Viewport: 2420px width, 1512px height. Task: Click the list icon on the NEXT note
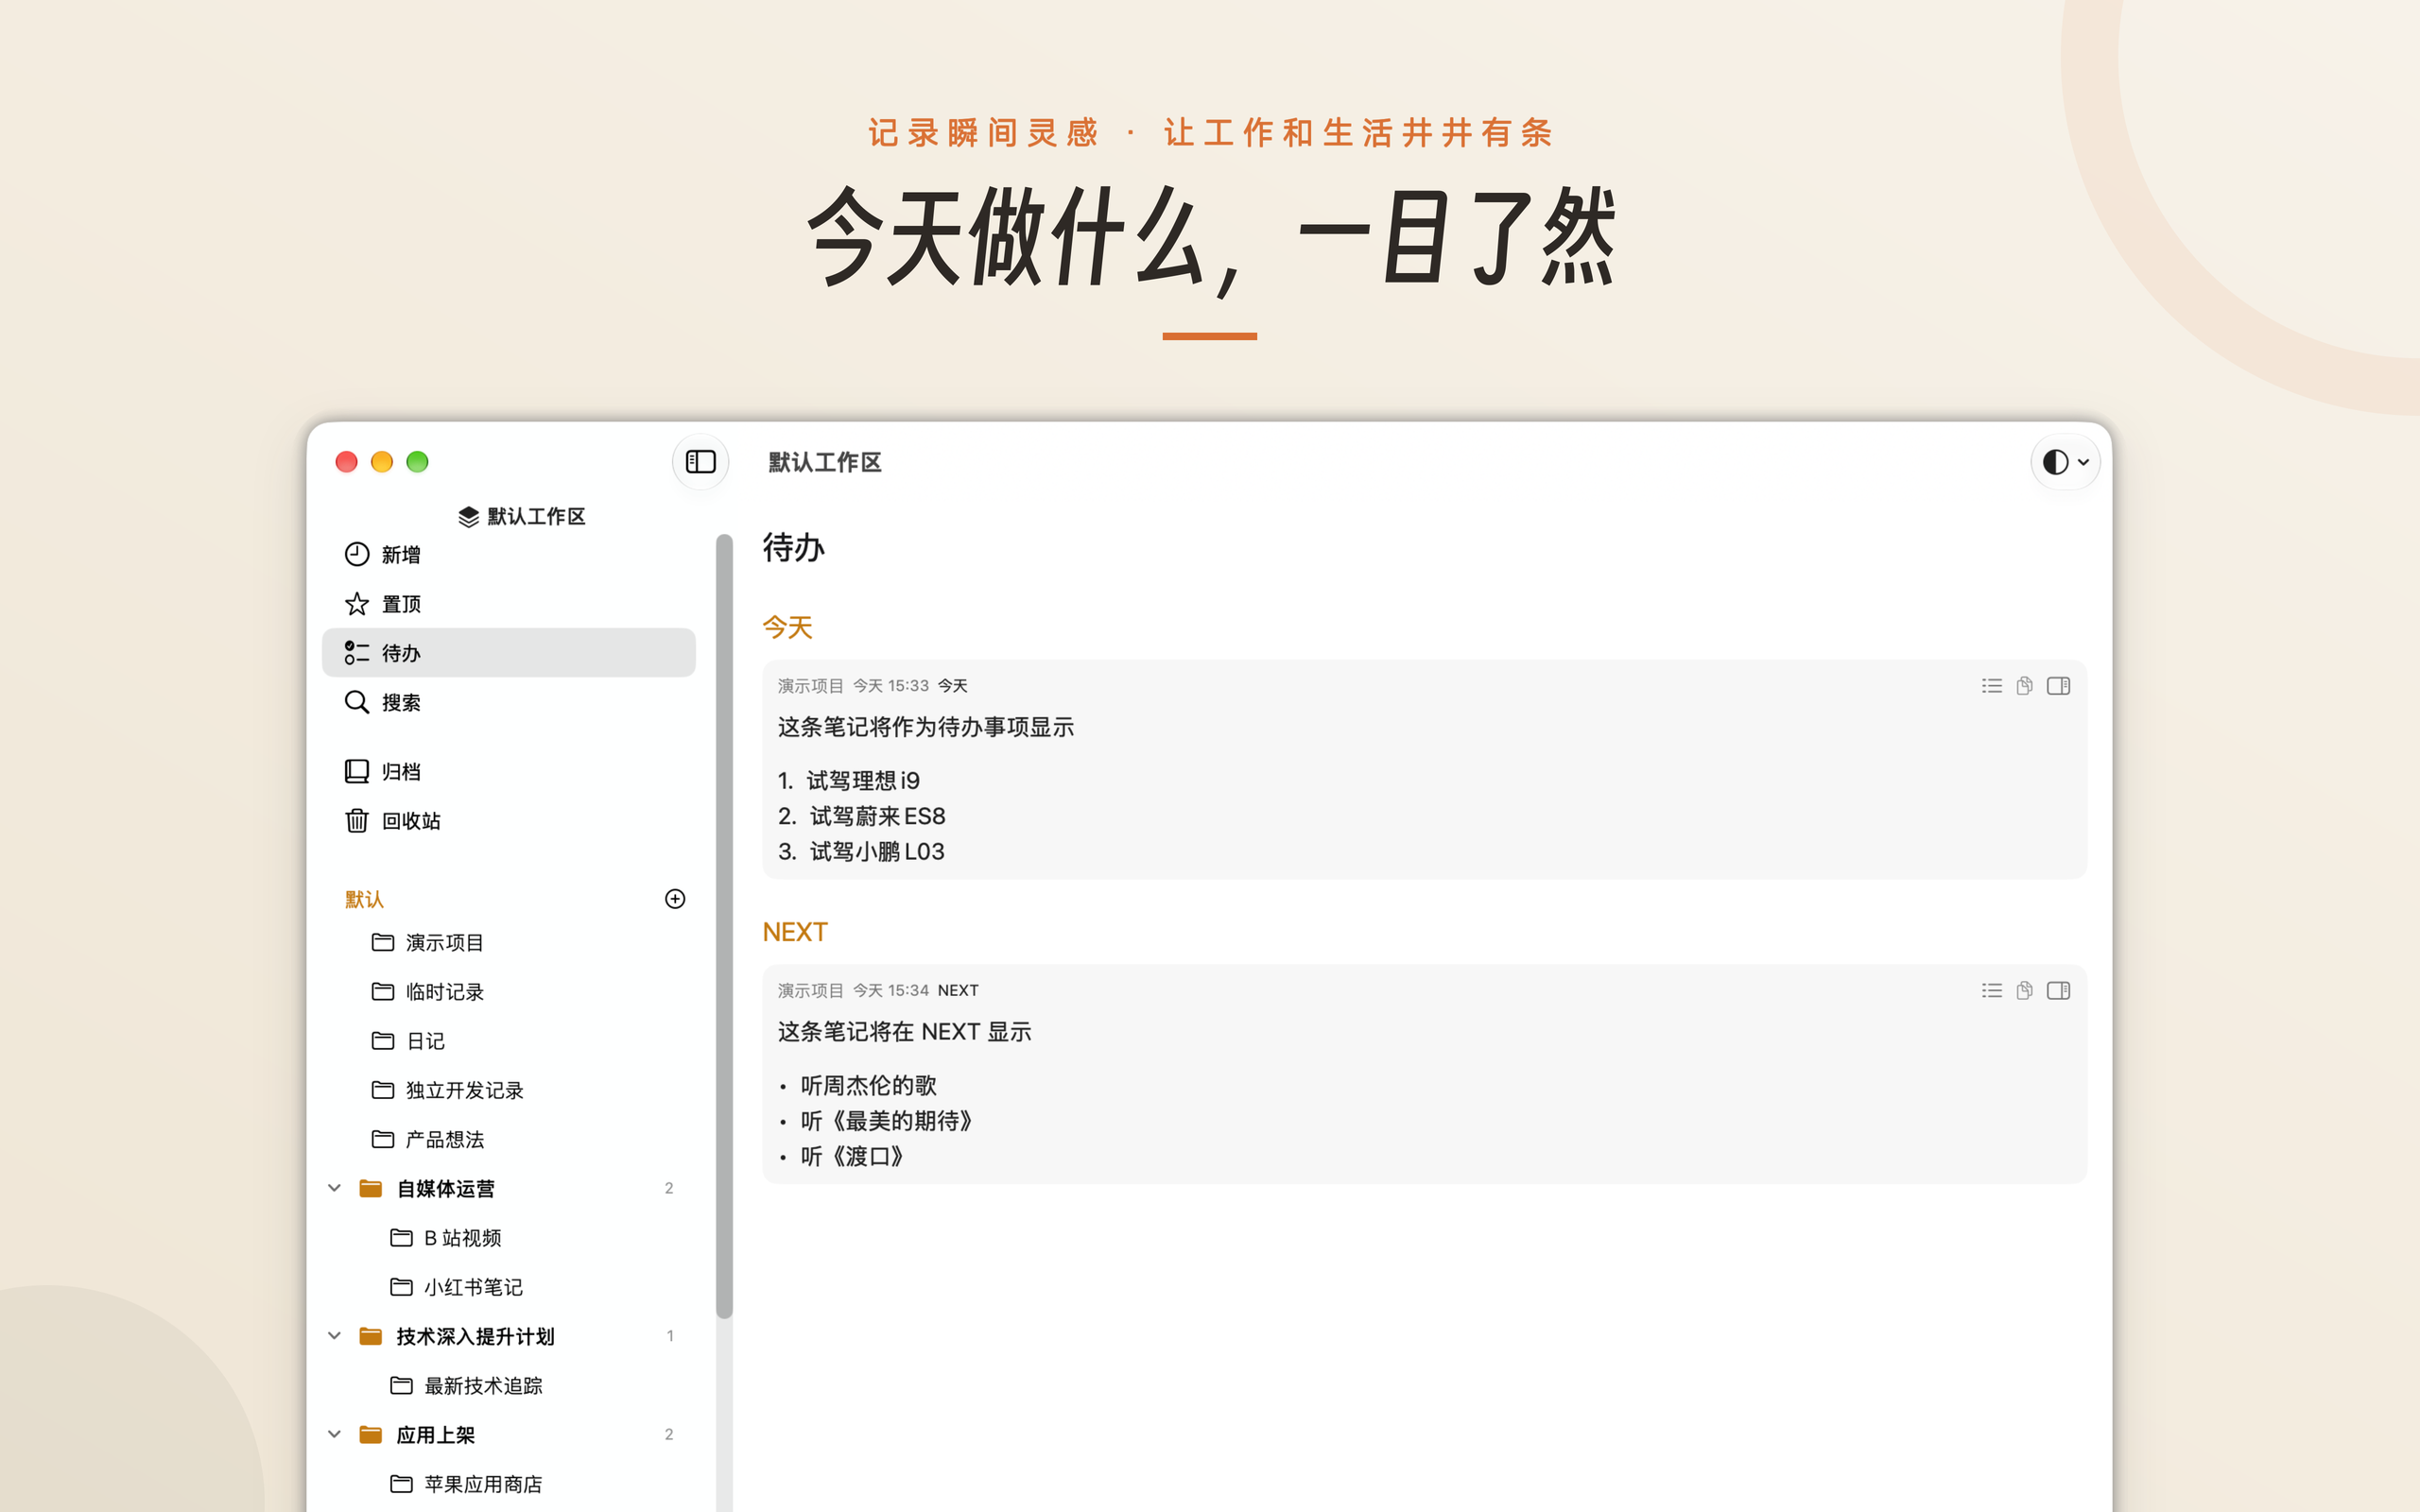point(1991,990)
